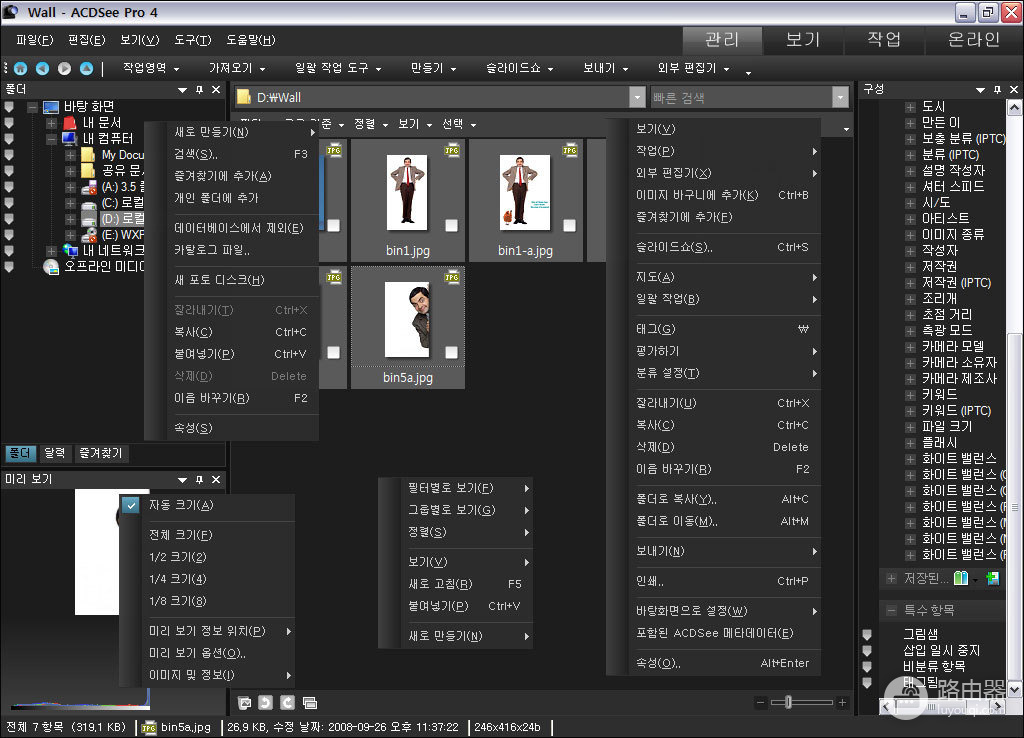Open the 작업영역 dropdown
The image size is (1024, 738).
coord(151,68)
